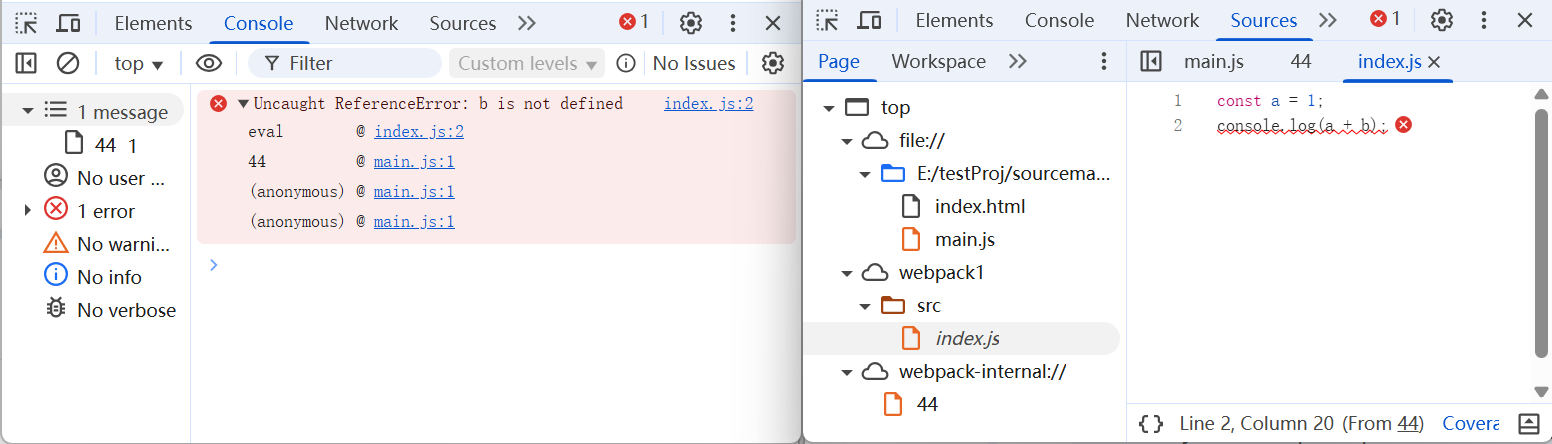Click the pretty print braces icon

[1150, 423]
